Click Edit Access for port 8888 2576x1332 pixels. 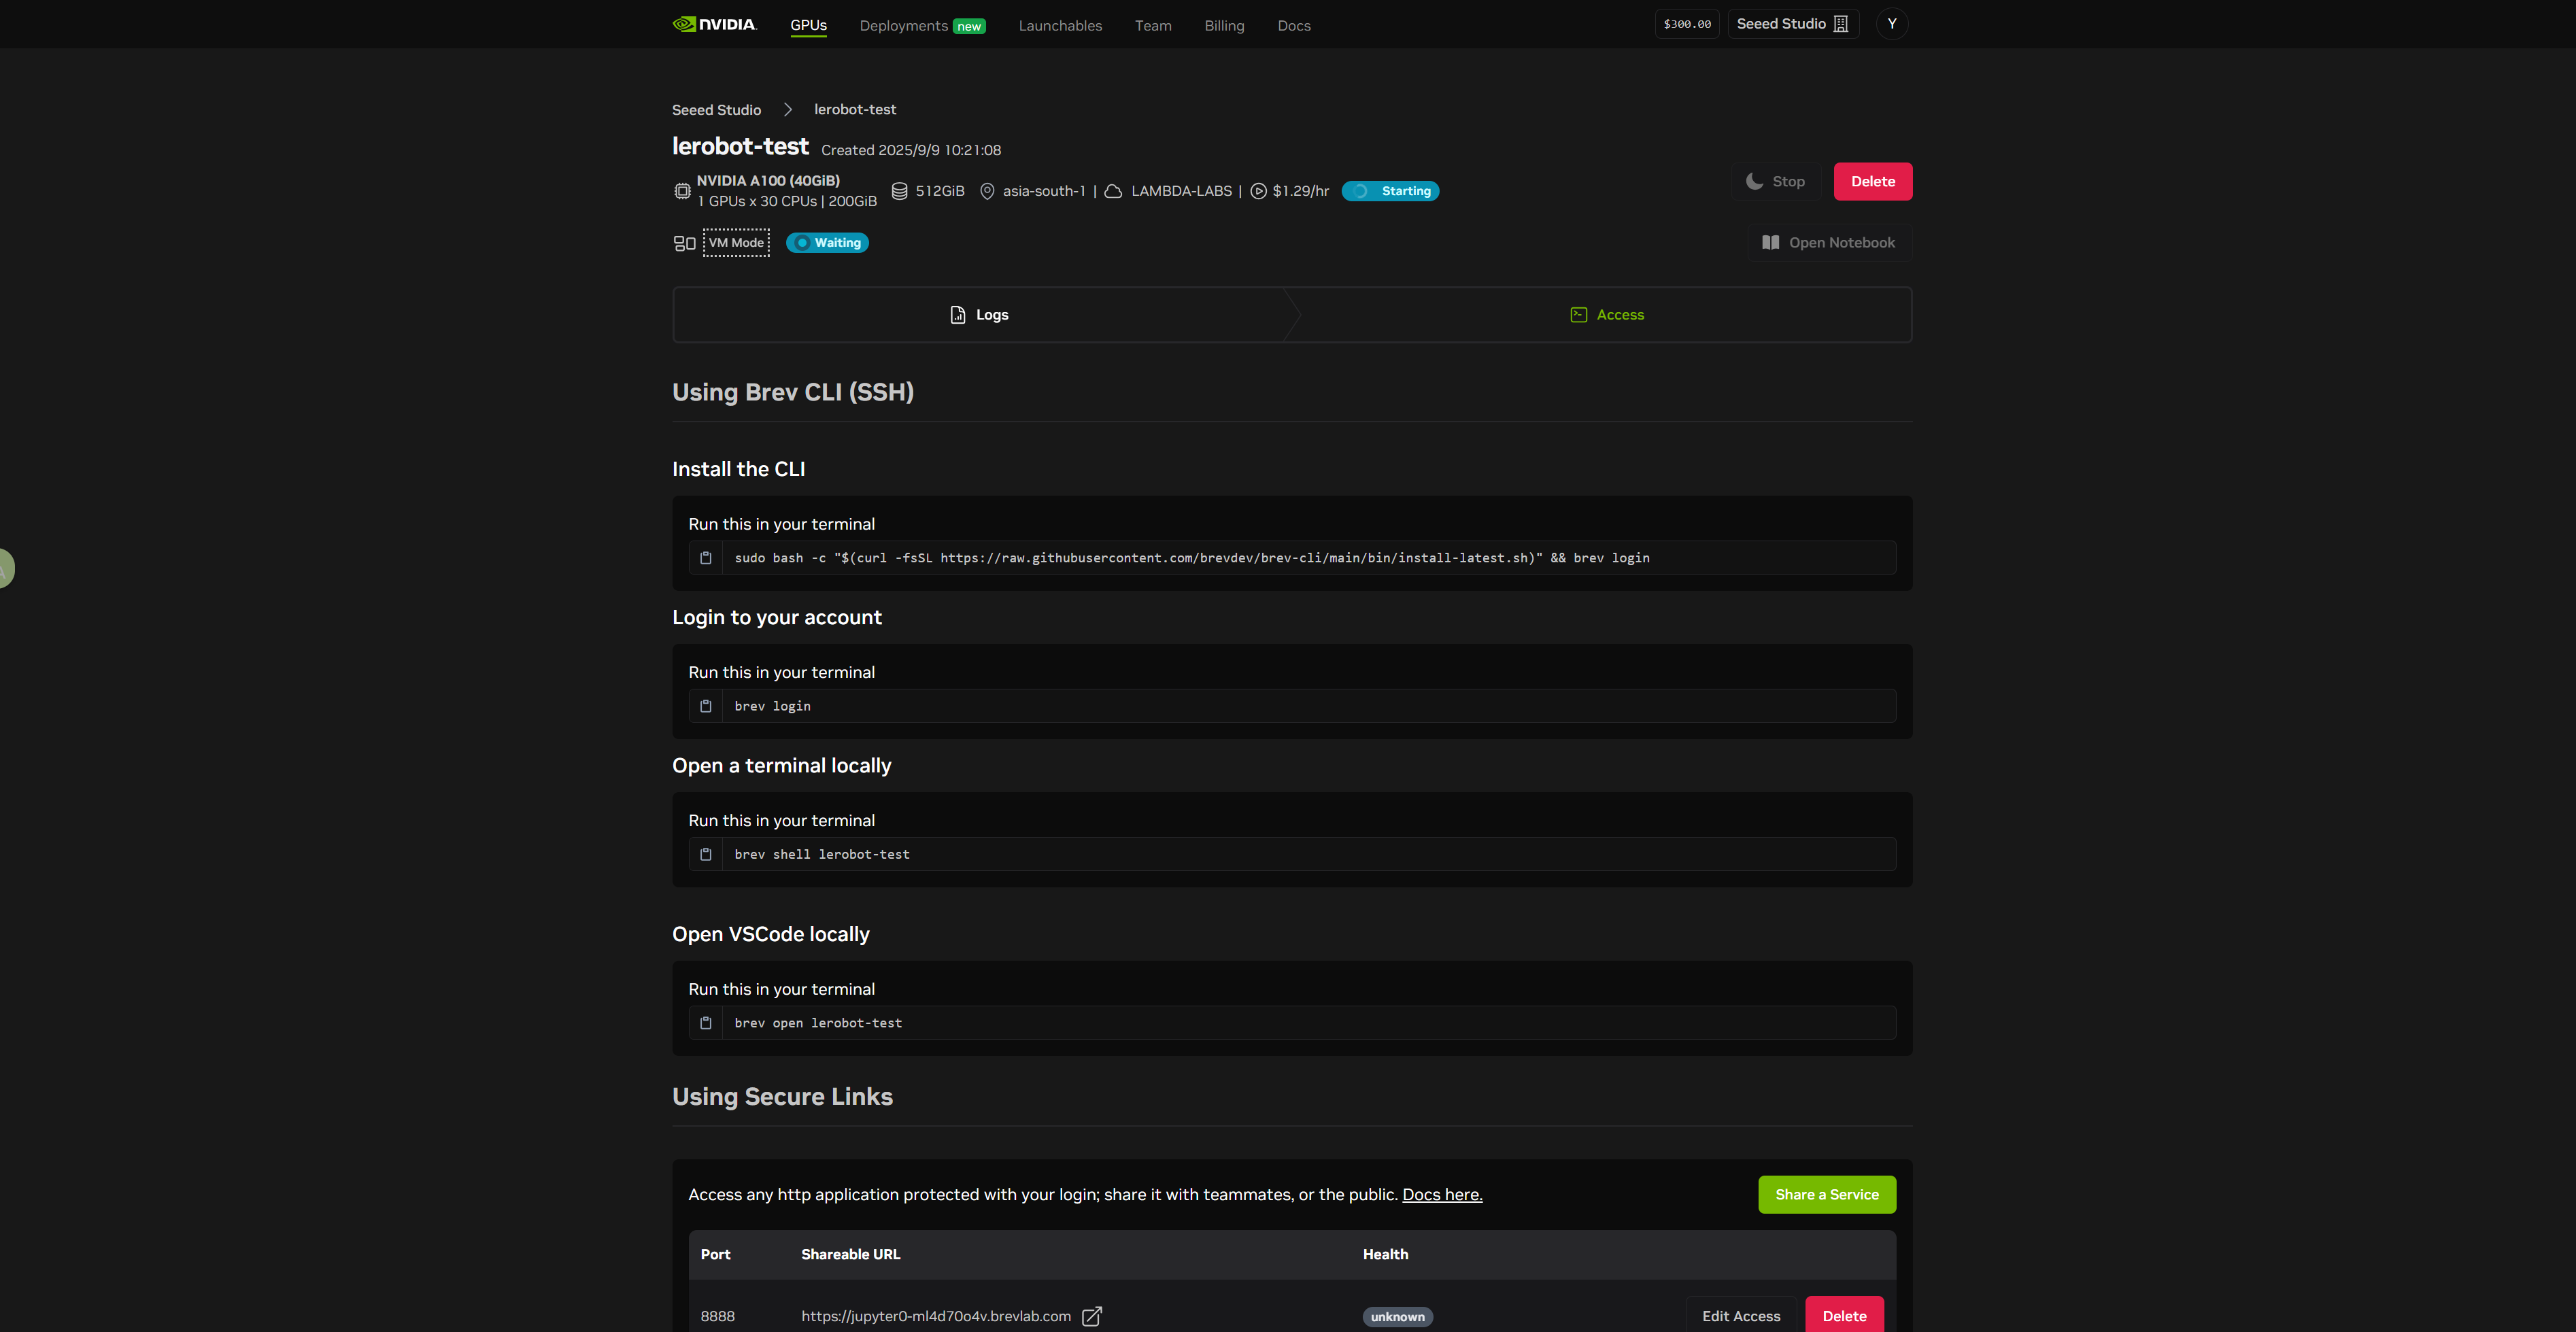click(1741, 1316)
